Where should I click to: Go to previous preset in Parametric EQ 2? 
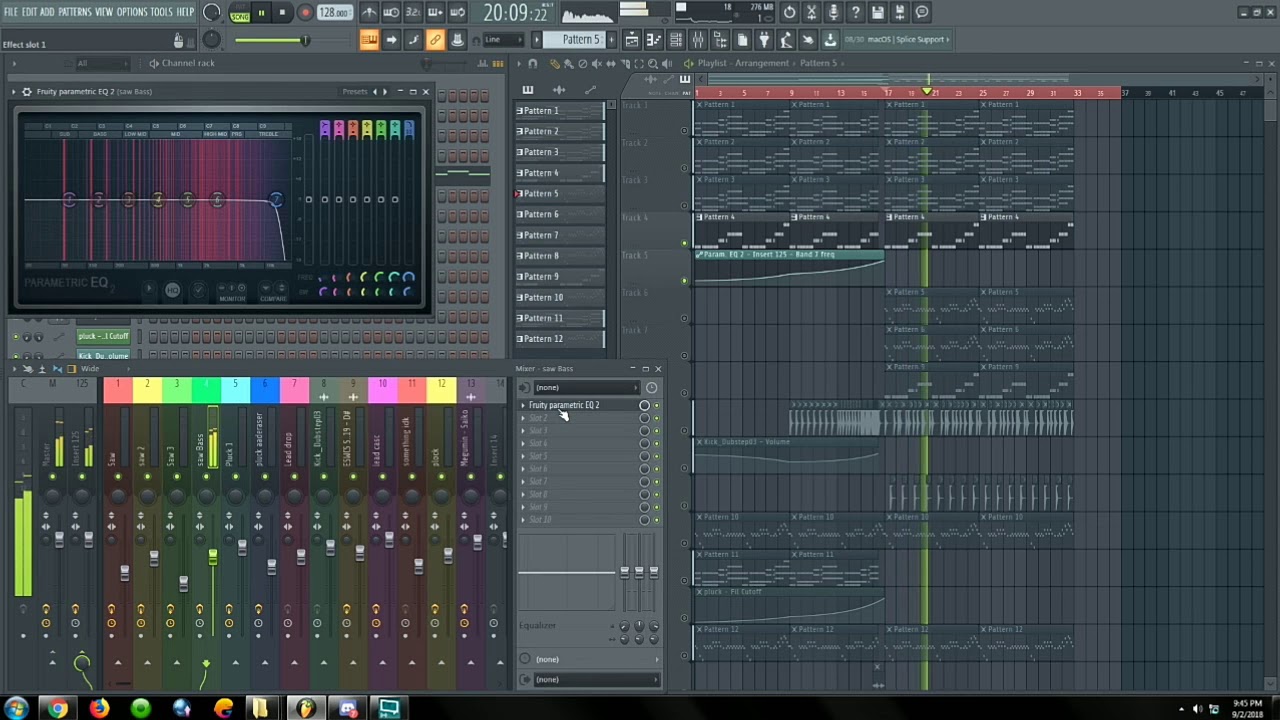coord(375,92)
